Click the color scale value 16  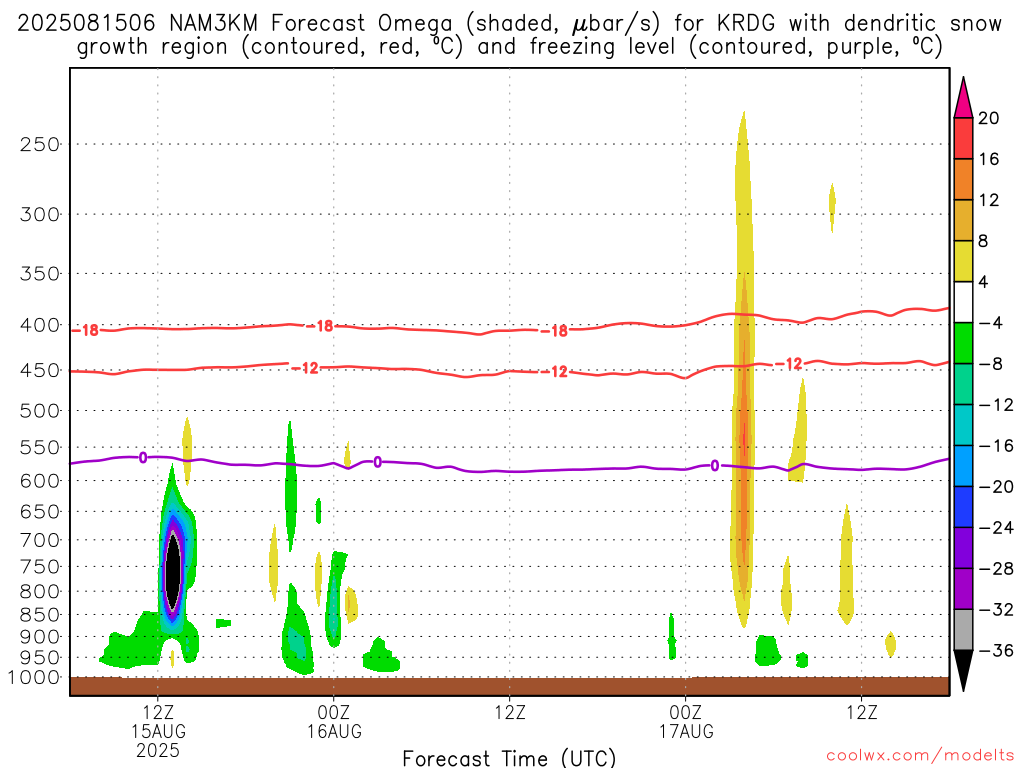click(989, 159)
